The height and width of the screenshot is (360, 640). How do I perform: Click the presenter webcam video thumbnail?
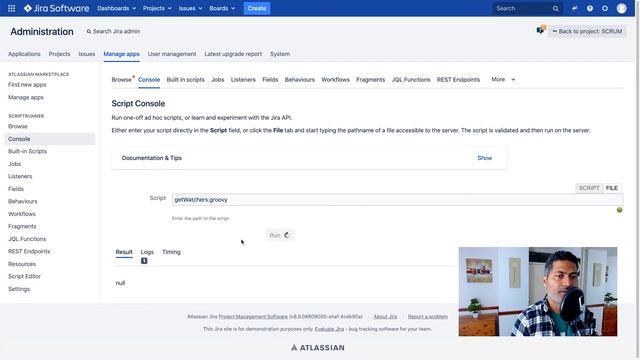(x=538, y=291)
